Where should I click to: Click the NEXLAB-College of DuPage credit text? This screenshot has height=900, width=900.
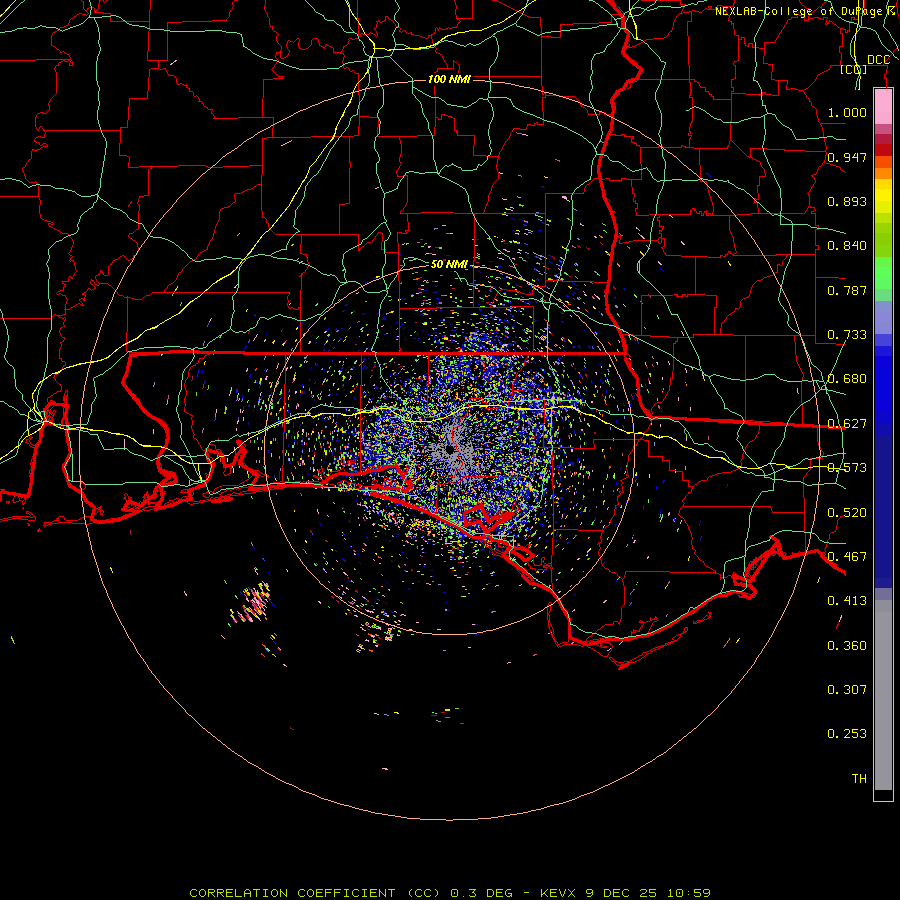[807, 11]
